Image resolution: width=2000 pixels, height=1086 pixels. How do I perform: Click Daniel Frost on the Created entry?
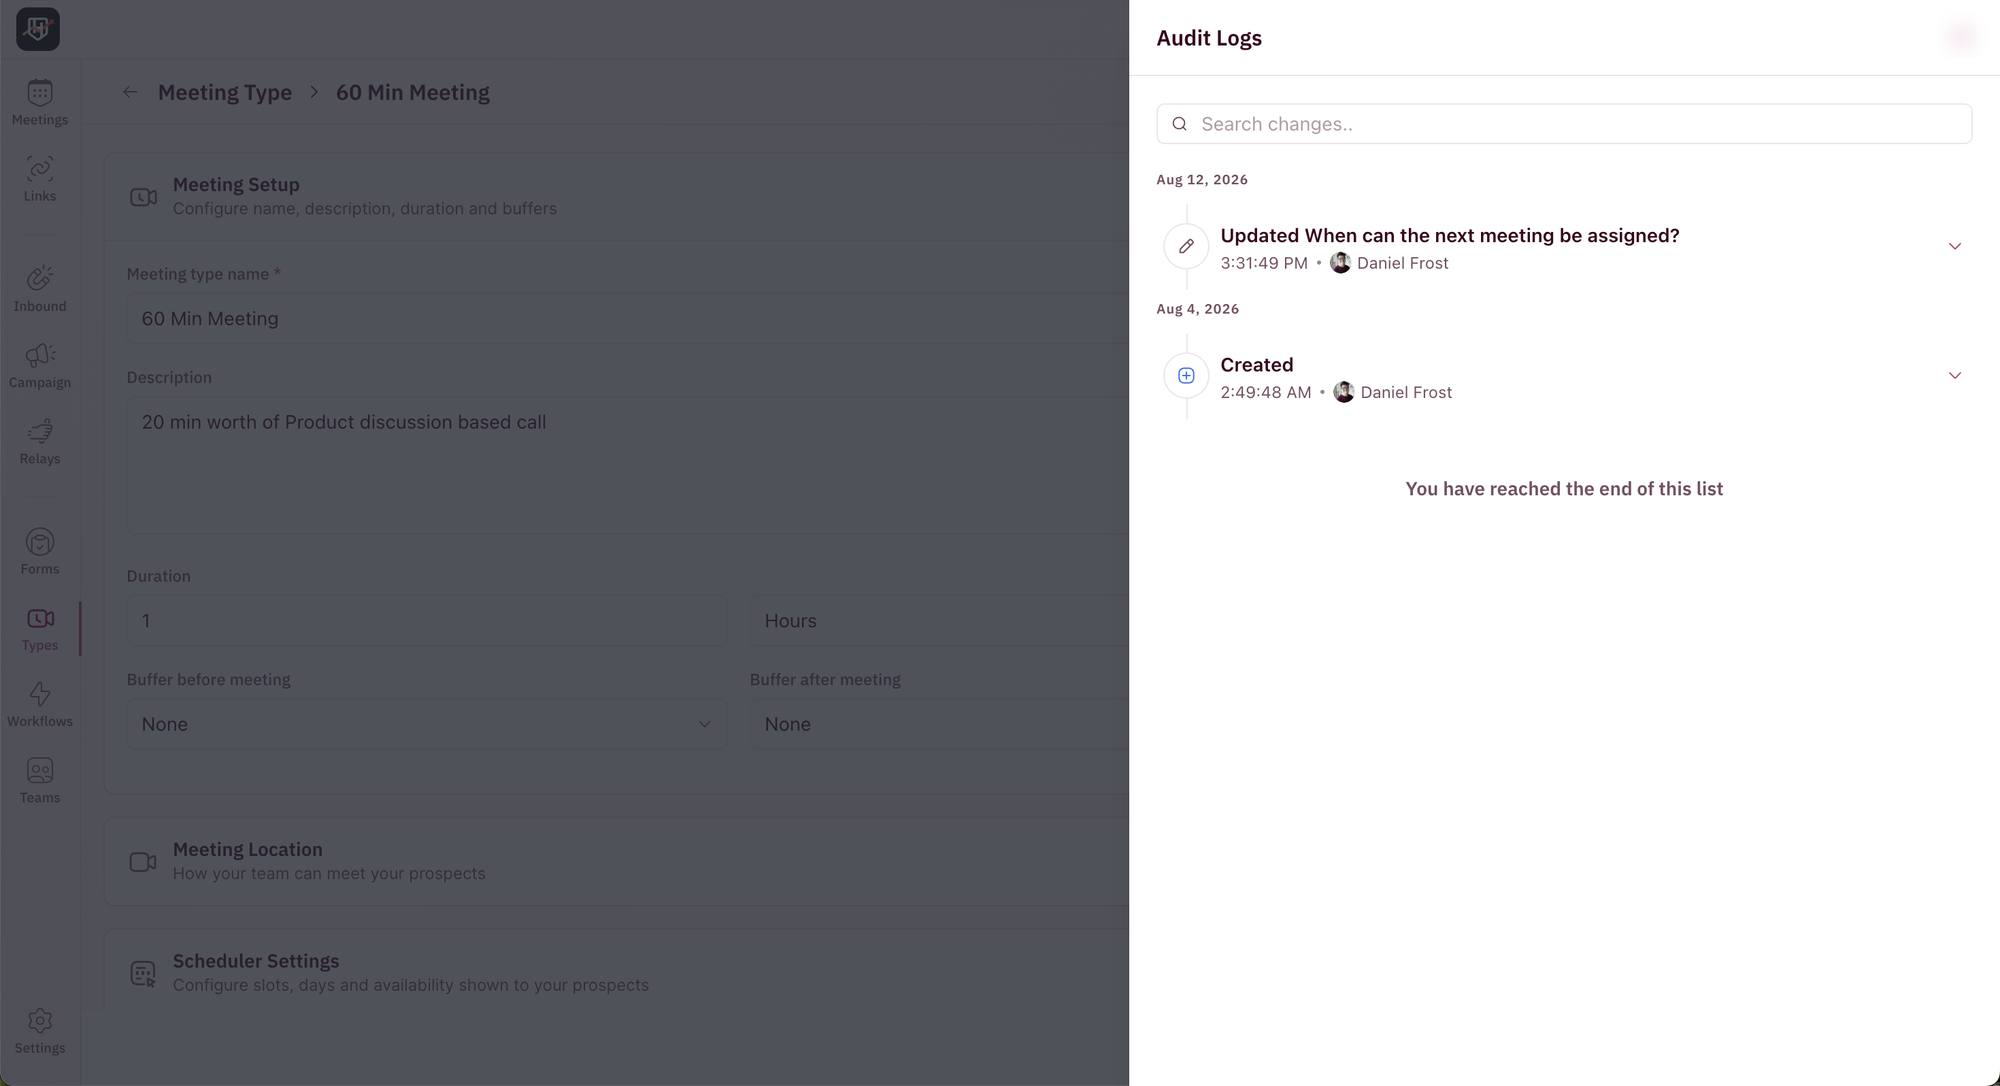[x=1406, y=392]
